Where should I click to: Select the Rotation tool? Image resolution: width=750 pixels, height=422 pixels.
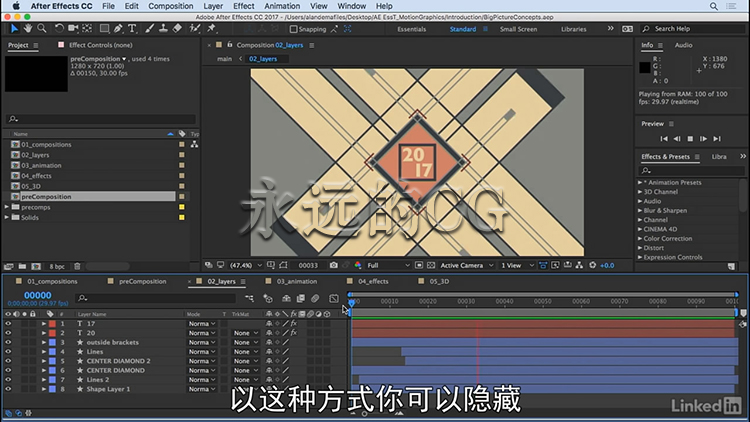59,29
